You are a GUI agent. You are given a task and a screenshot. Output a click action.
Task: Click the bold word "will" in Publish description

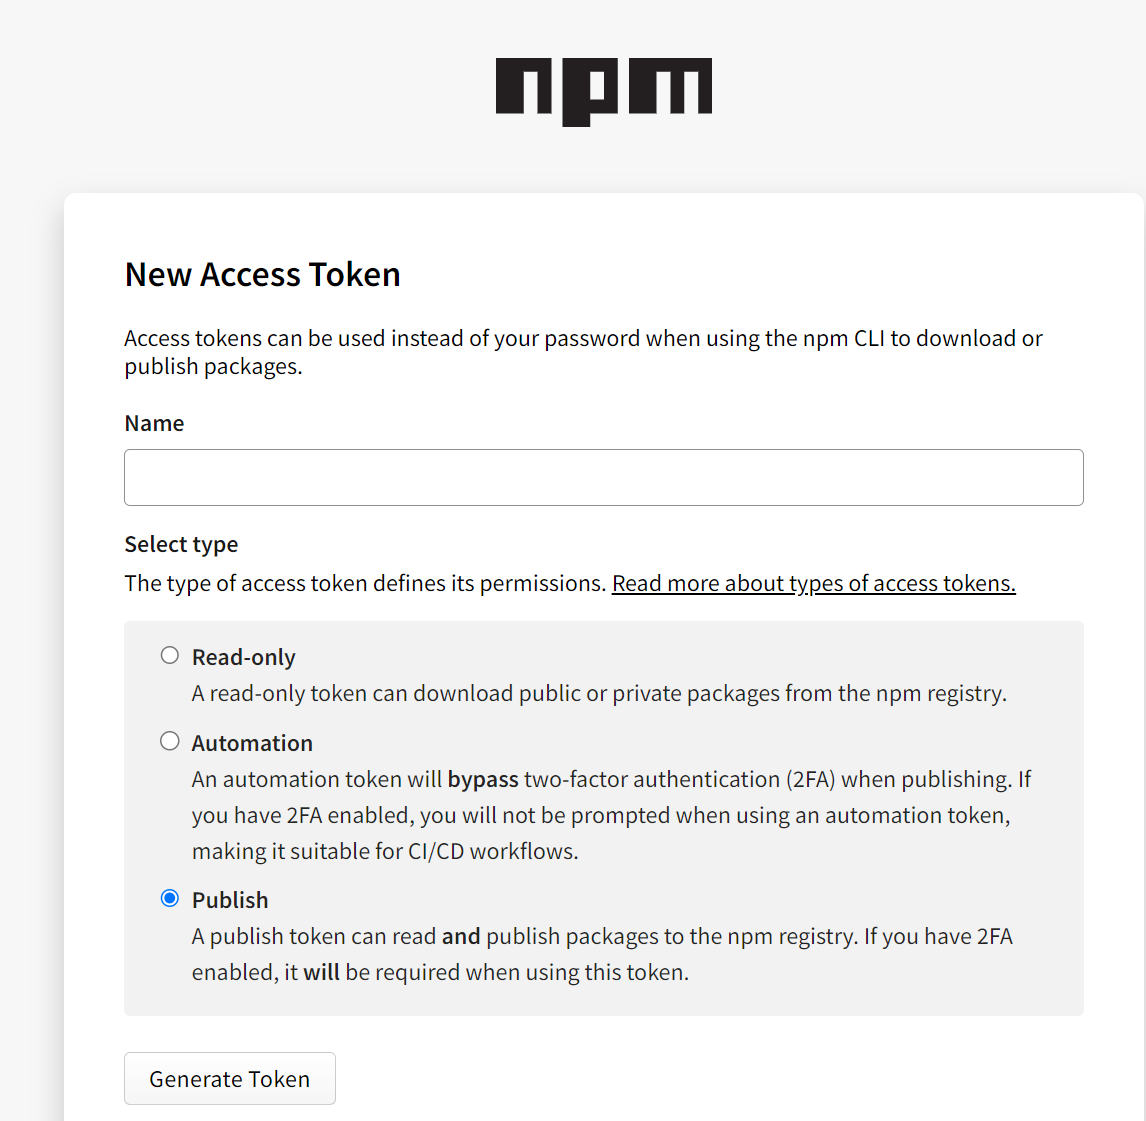[321, 972]
